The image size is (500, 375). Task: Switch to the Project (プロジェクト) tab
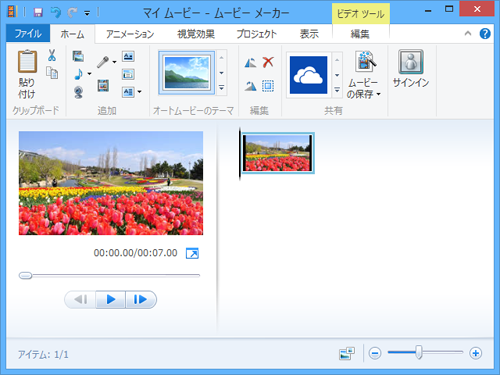click(x=256, y=34)
